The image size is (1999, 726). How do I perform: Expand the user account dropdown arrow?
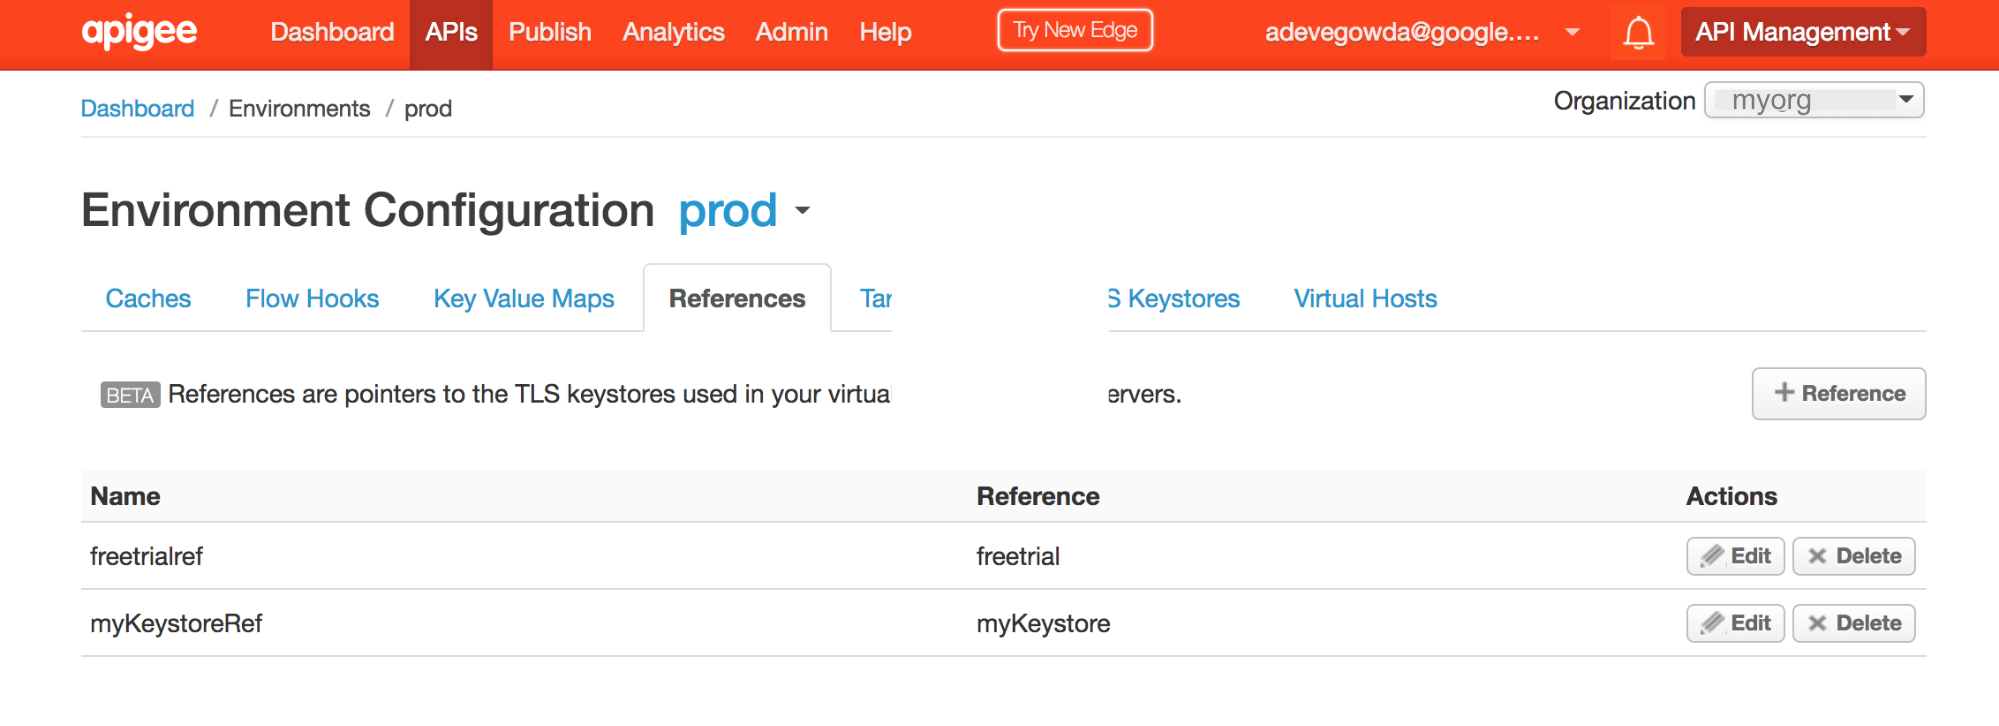point(1572,32)
